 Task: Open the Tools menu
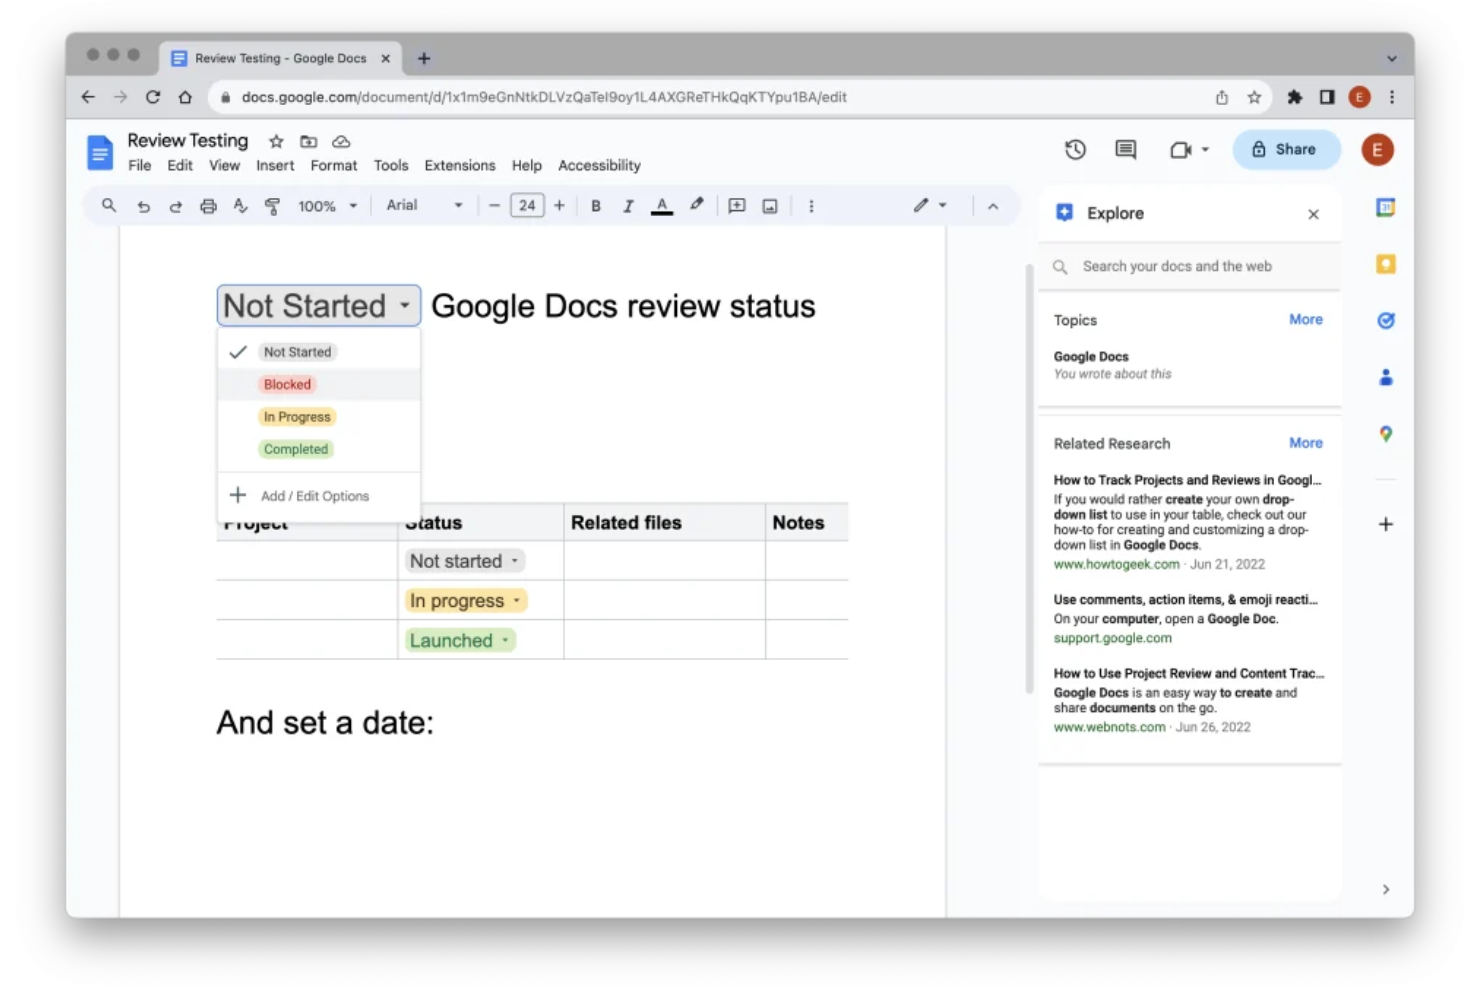click(391, 165)
